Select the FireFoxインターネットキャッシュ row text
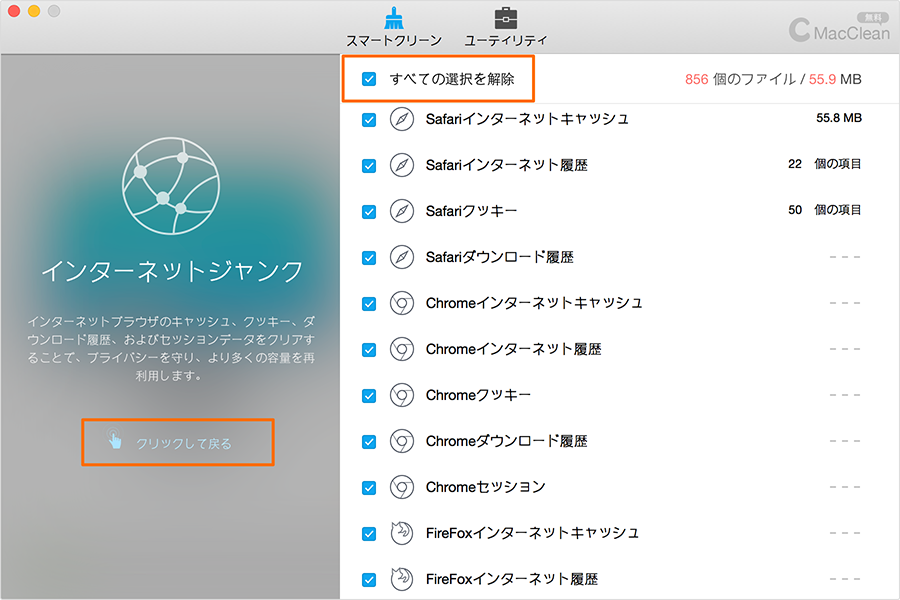Screen dimensions: 900x600 tap(532, 533)
